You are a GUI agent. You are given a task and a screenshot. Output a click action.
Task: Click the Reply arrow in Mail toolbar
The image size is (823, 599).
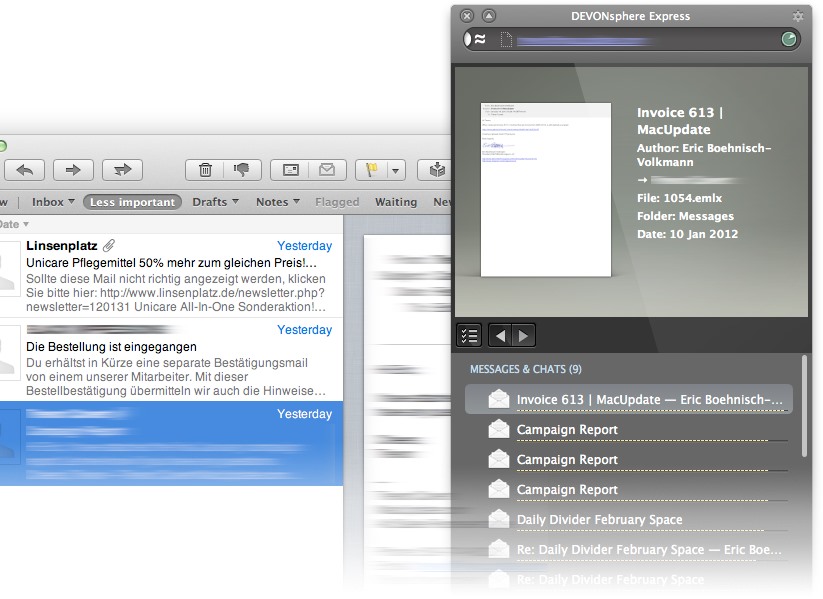tap(25, 170)
